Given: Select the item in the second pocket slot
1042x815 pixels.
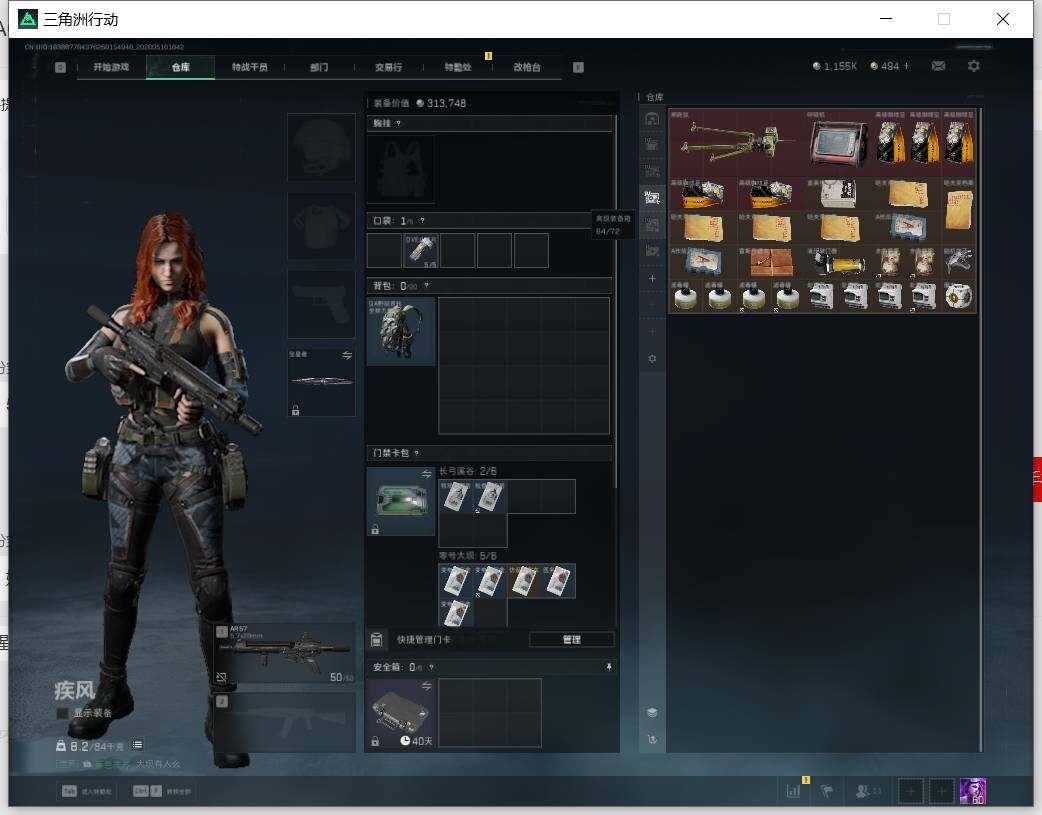Looking at the screenshot, I should click(x=421, y=251).
